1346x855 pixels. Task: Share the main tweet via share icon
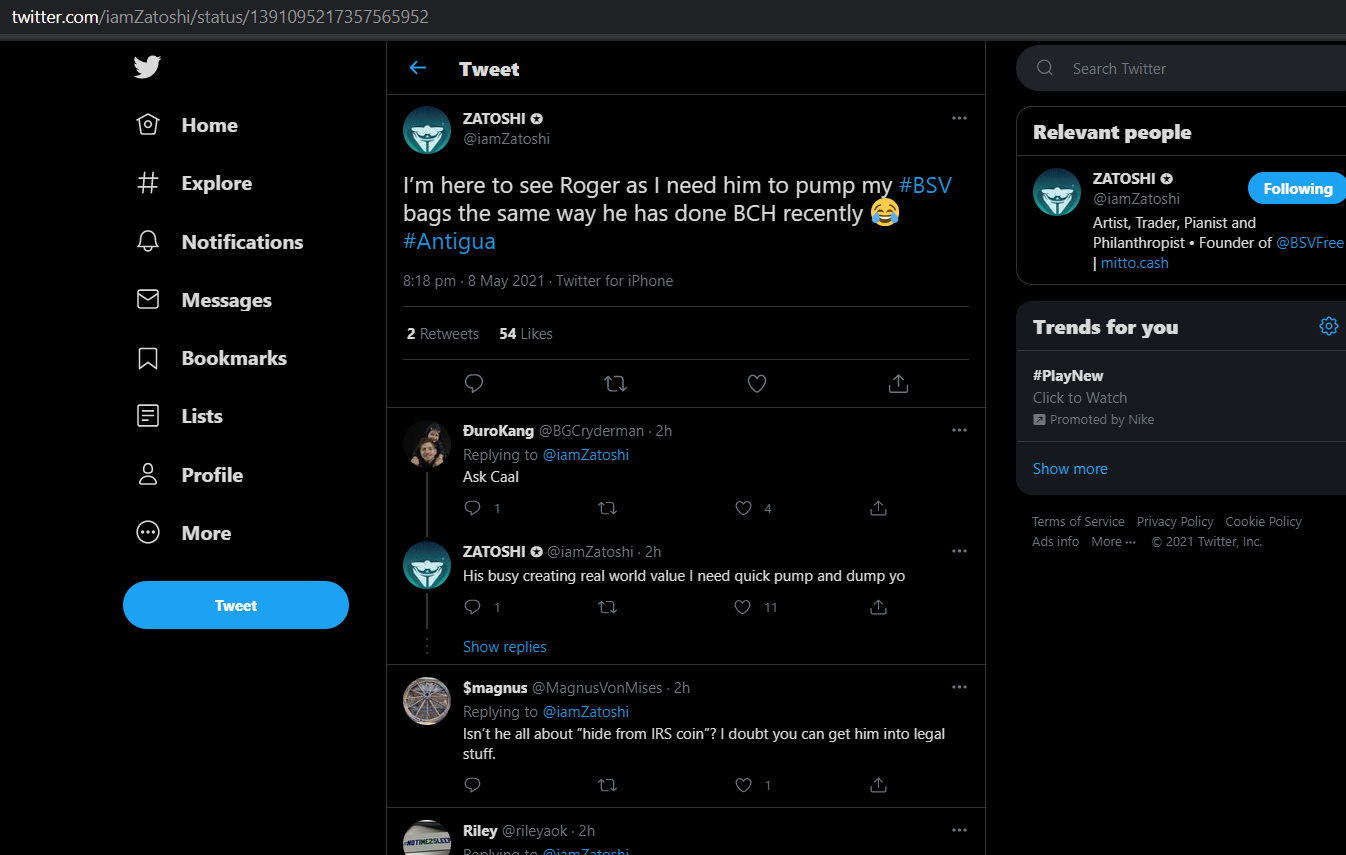click(898, 383)
